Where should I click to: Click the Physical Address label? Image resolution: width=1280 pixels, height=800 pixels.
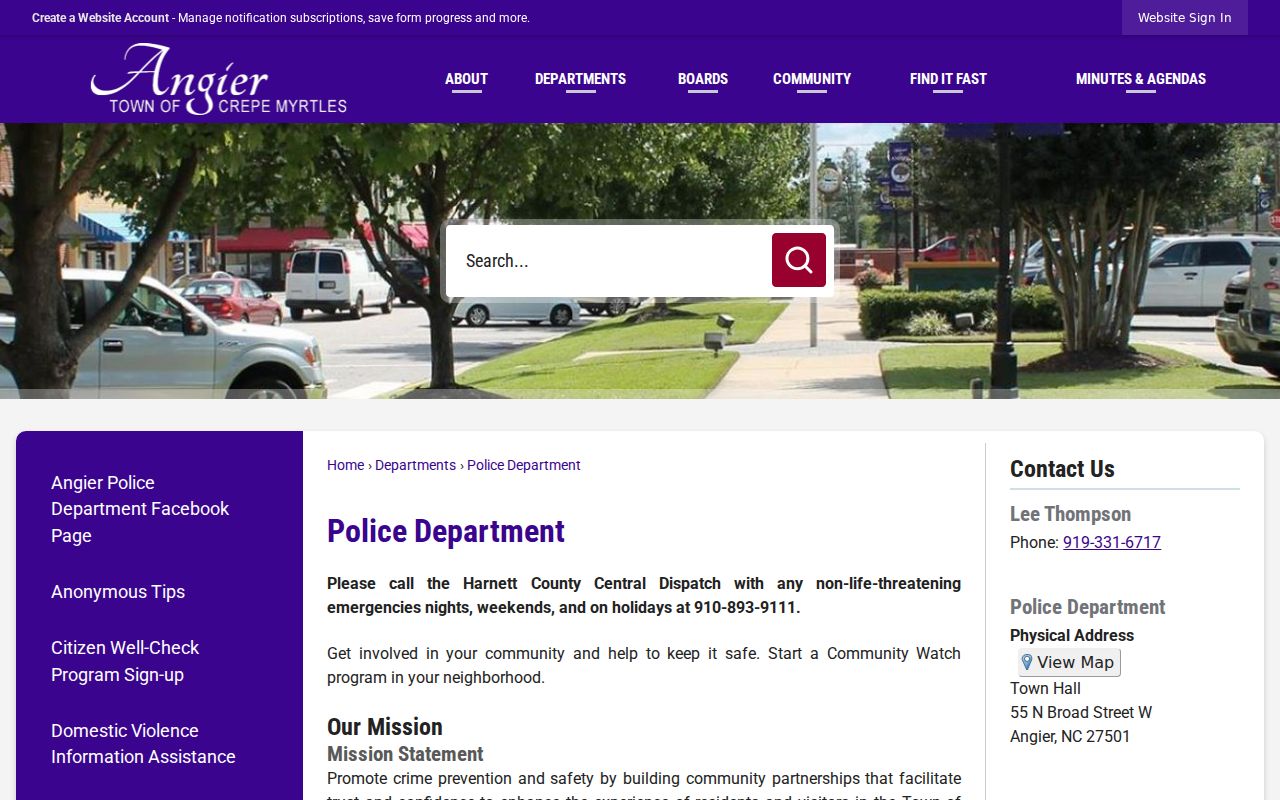(x=1072, y=635)
